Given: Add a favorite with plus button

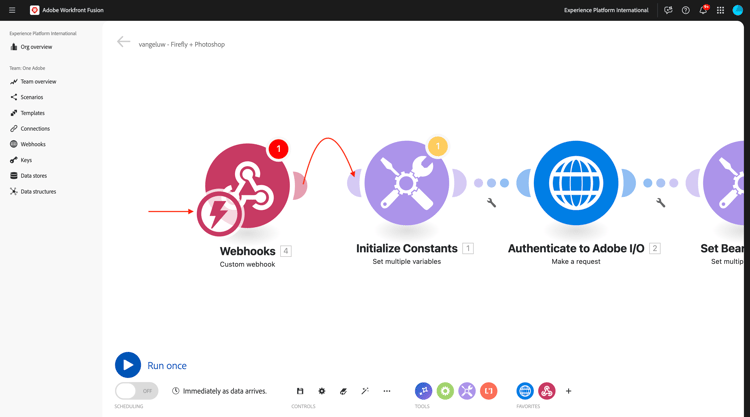Looking at the screenshot, I should pyautogui.click(x=568, y=391).
